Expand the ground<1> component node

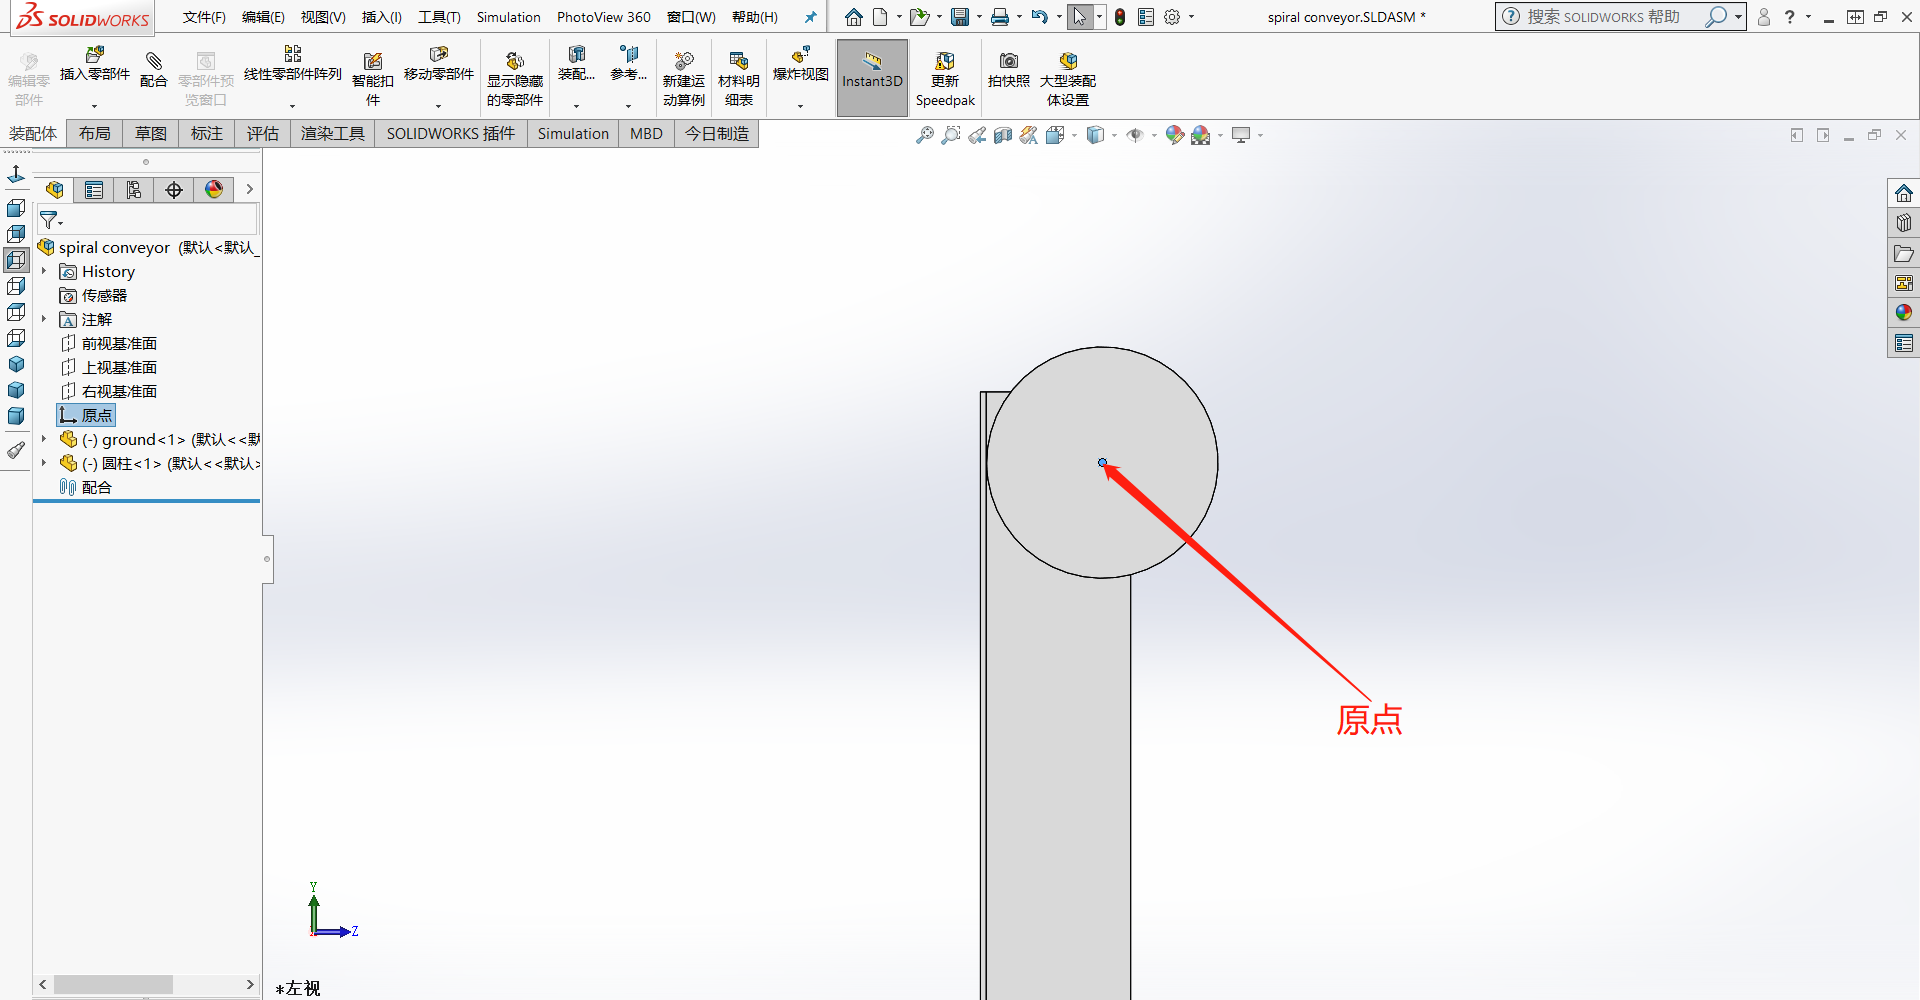coord(44,439)
